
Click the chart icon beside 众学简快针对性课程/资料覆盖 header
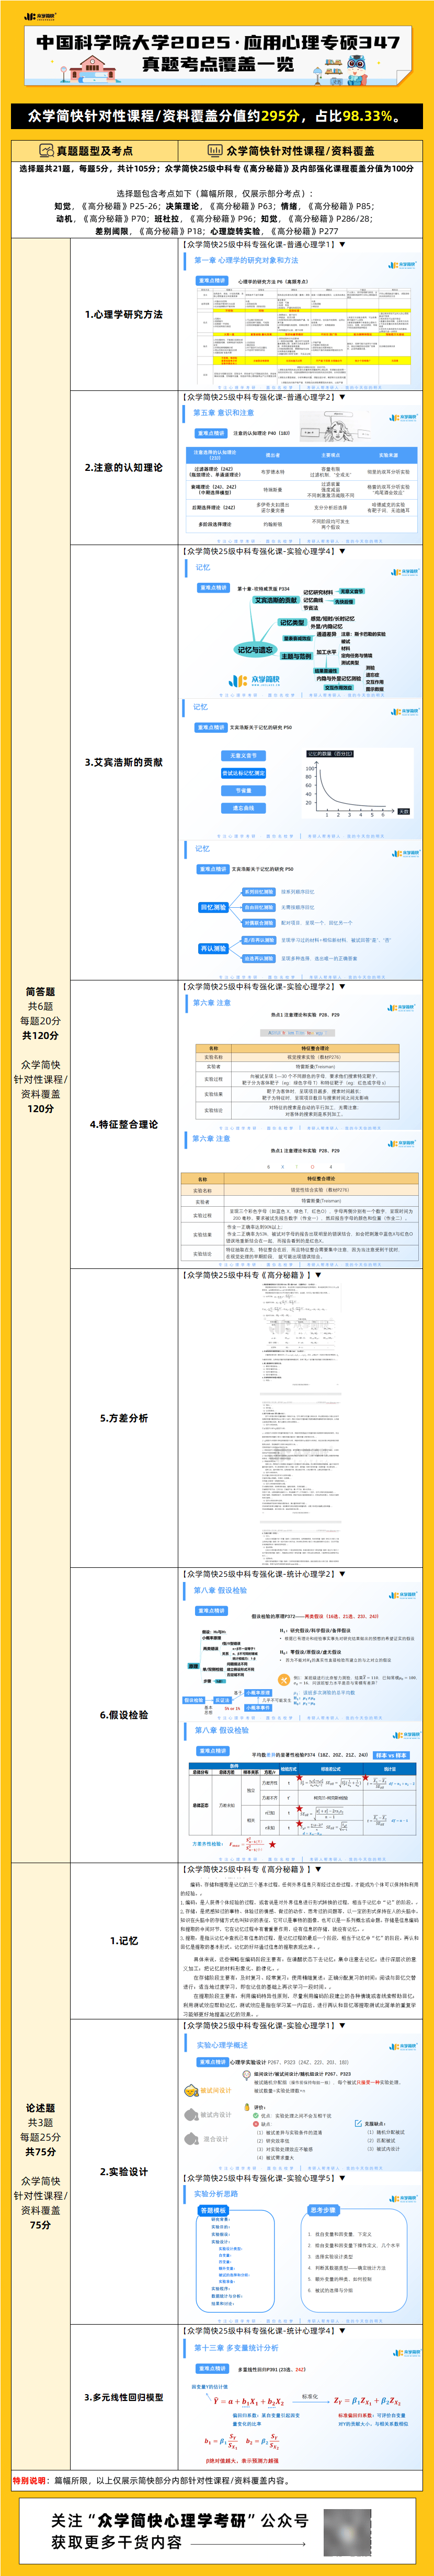214,150
